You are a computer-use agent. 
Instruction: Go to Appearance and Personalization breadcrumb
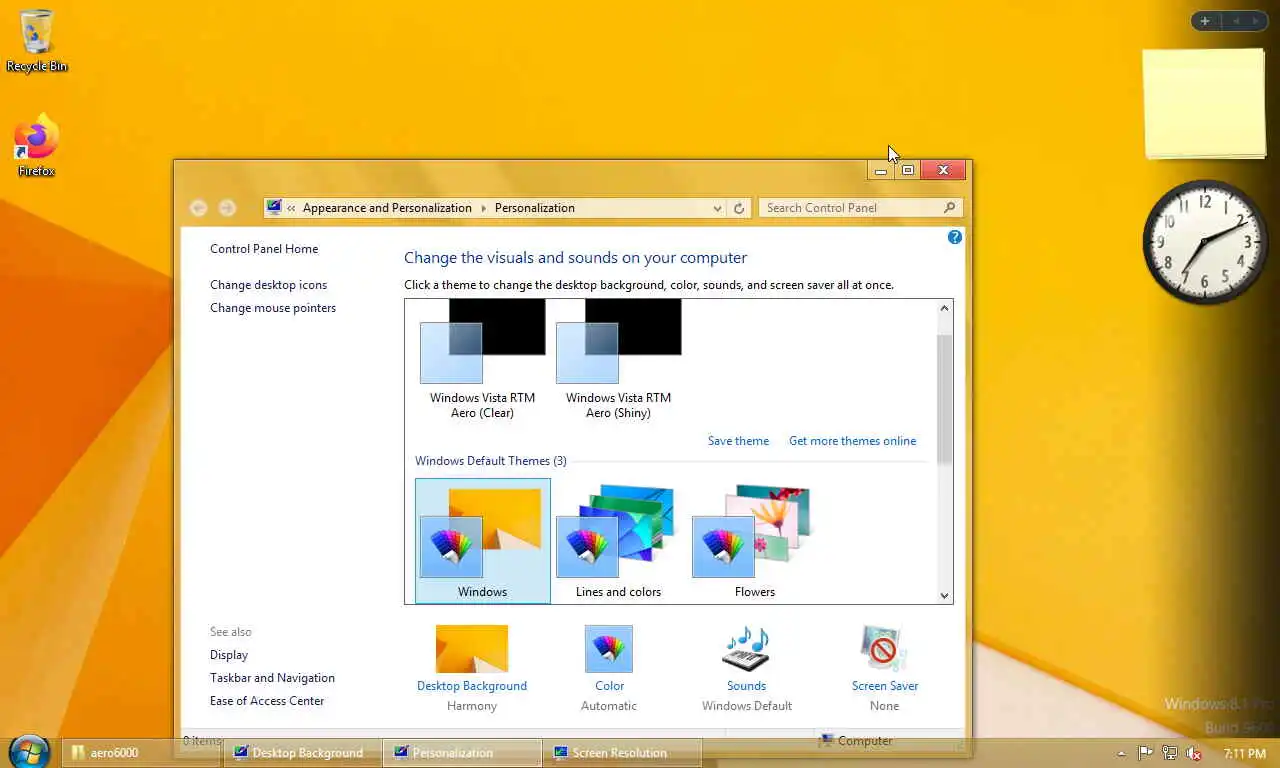tap(387, 208)
